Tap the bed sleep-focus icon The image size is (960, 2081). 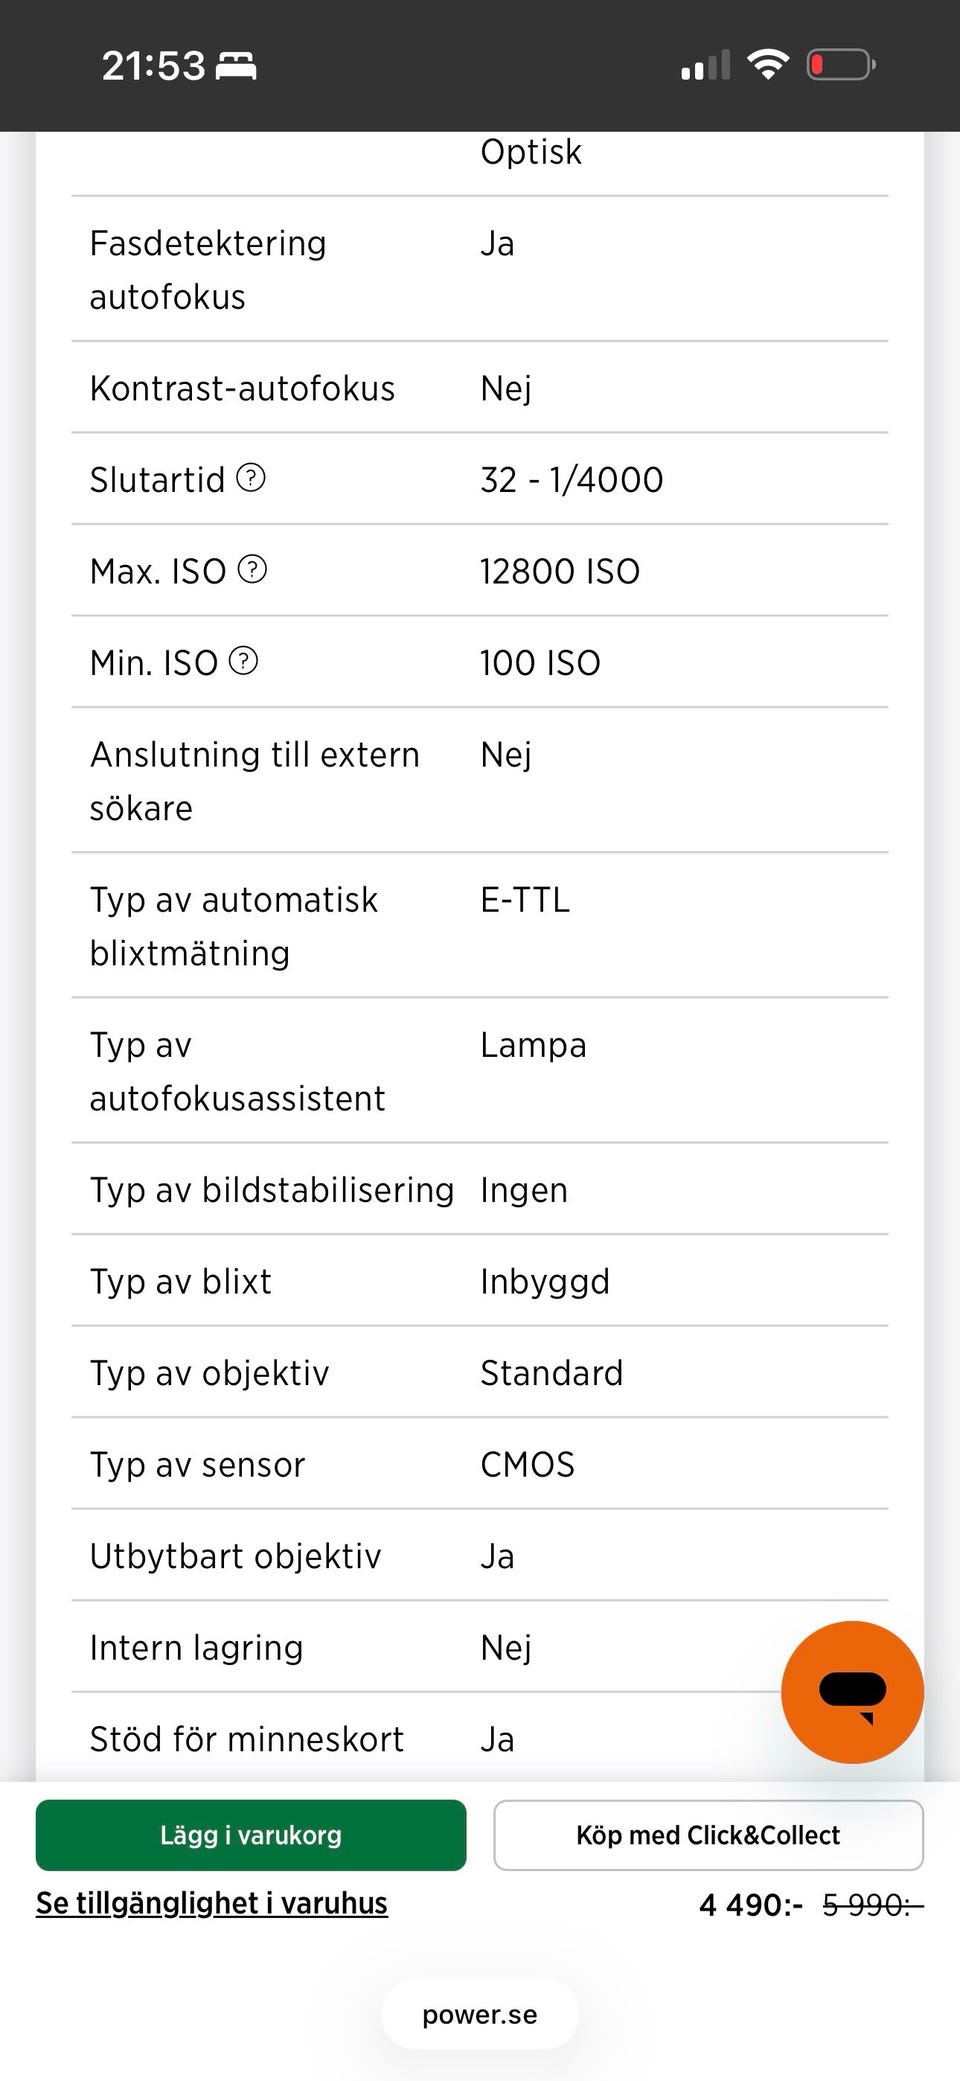tap(237, 66)
